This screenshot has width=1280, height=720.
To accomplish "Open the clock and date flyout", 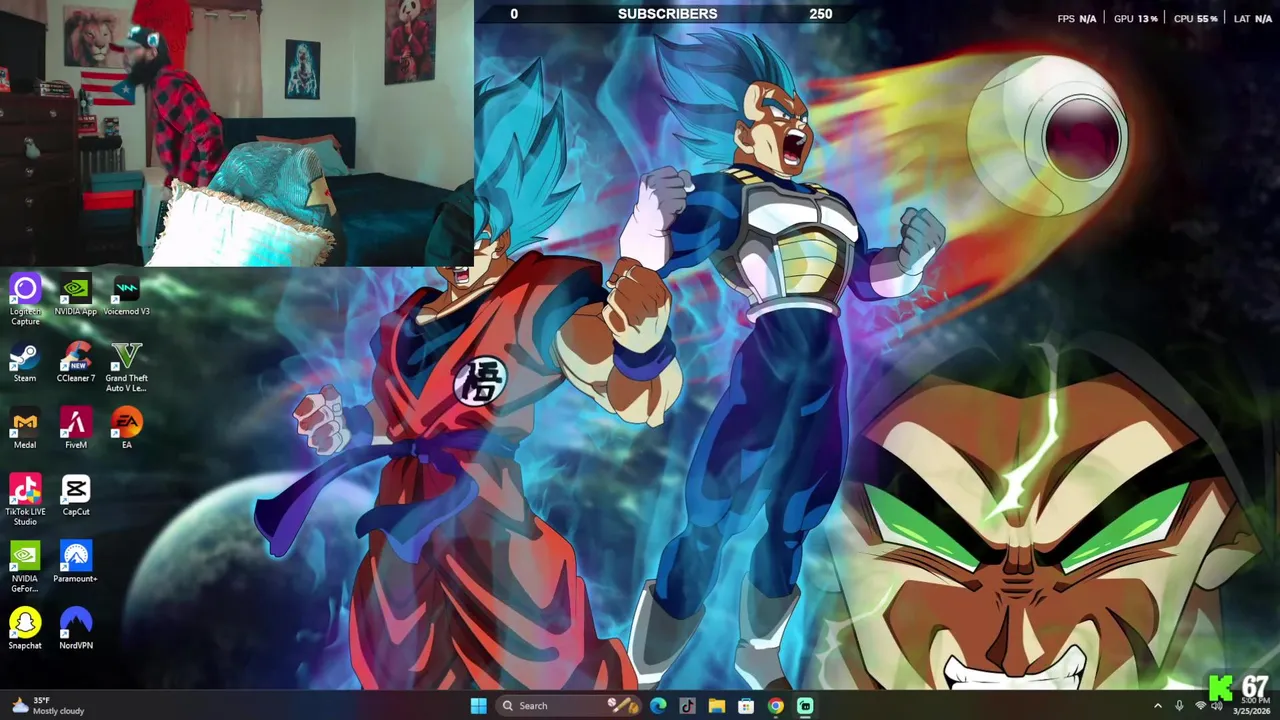I will click(1253, 706).
